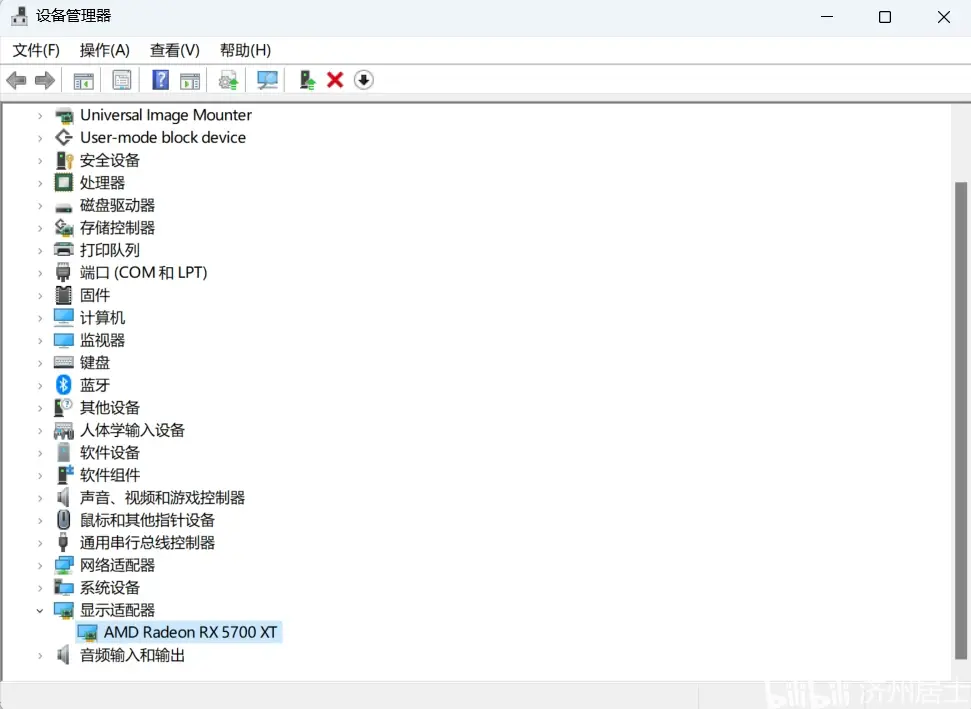Show or hide the console tree icon
This screenshot has width=971, height=709.
tap(83, 80)
